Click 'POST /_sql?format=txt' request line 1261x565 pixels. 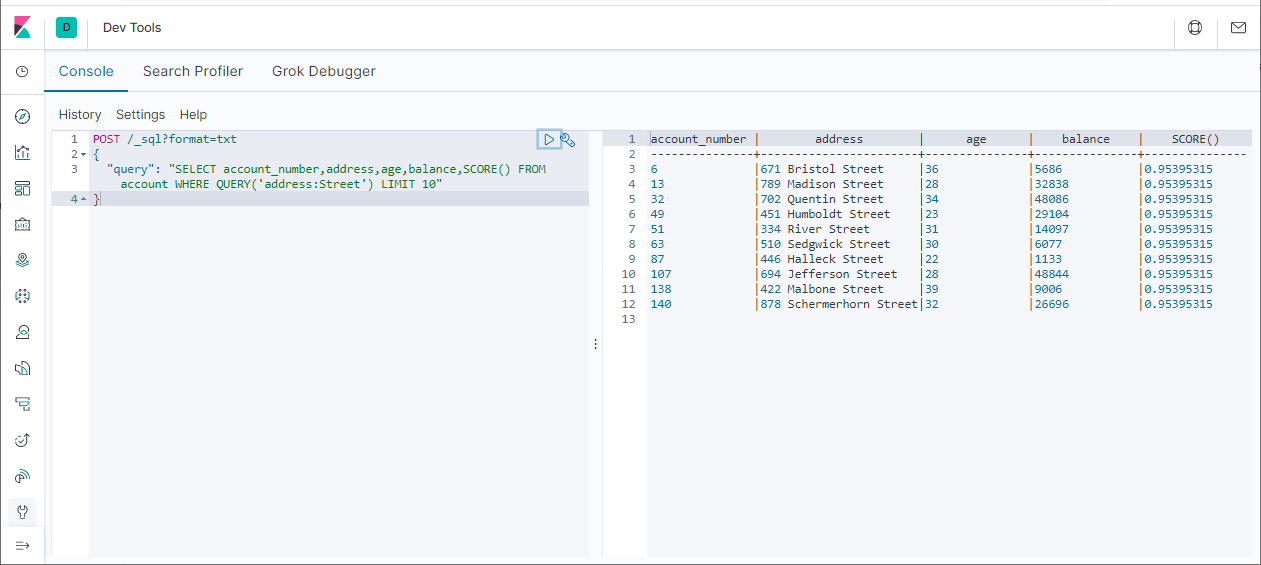(165, 140)
